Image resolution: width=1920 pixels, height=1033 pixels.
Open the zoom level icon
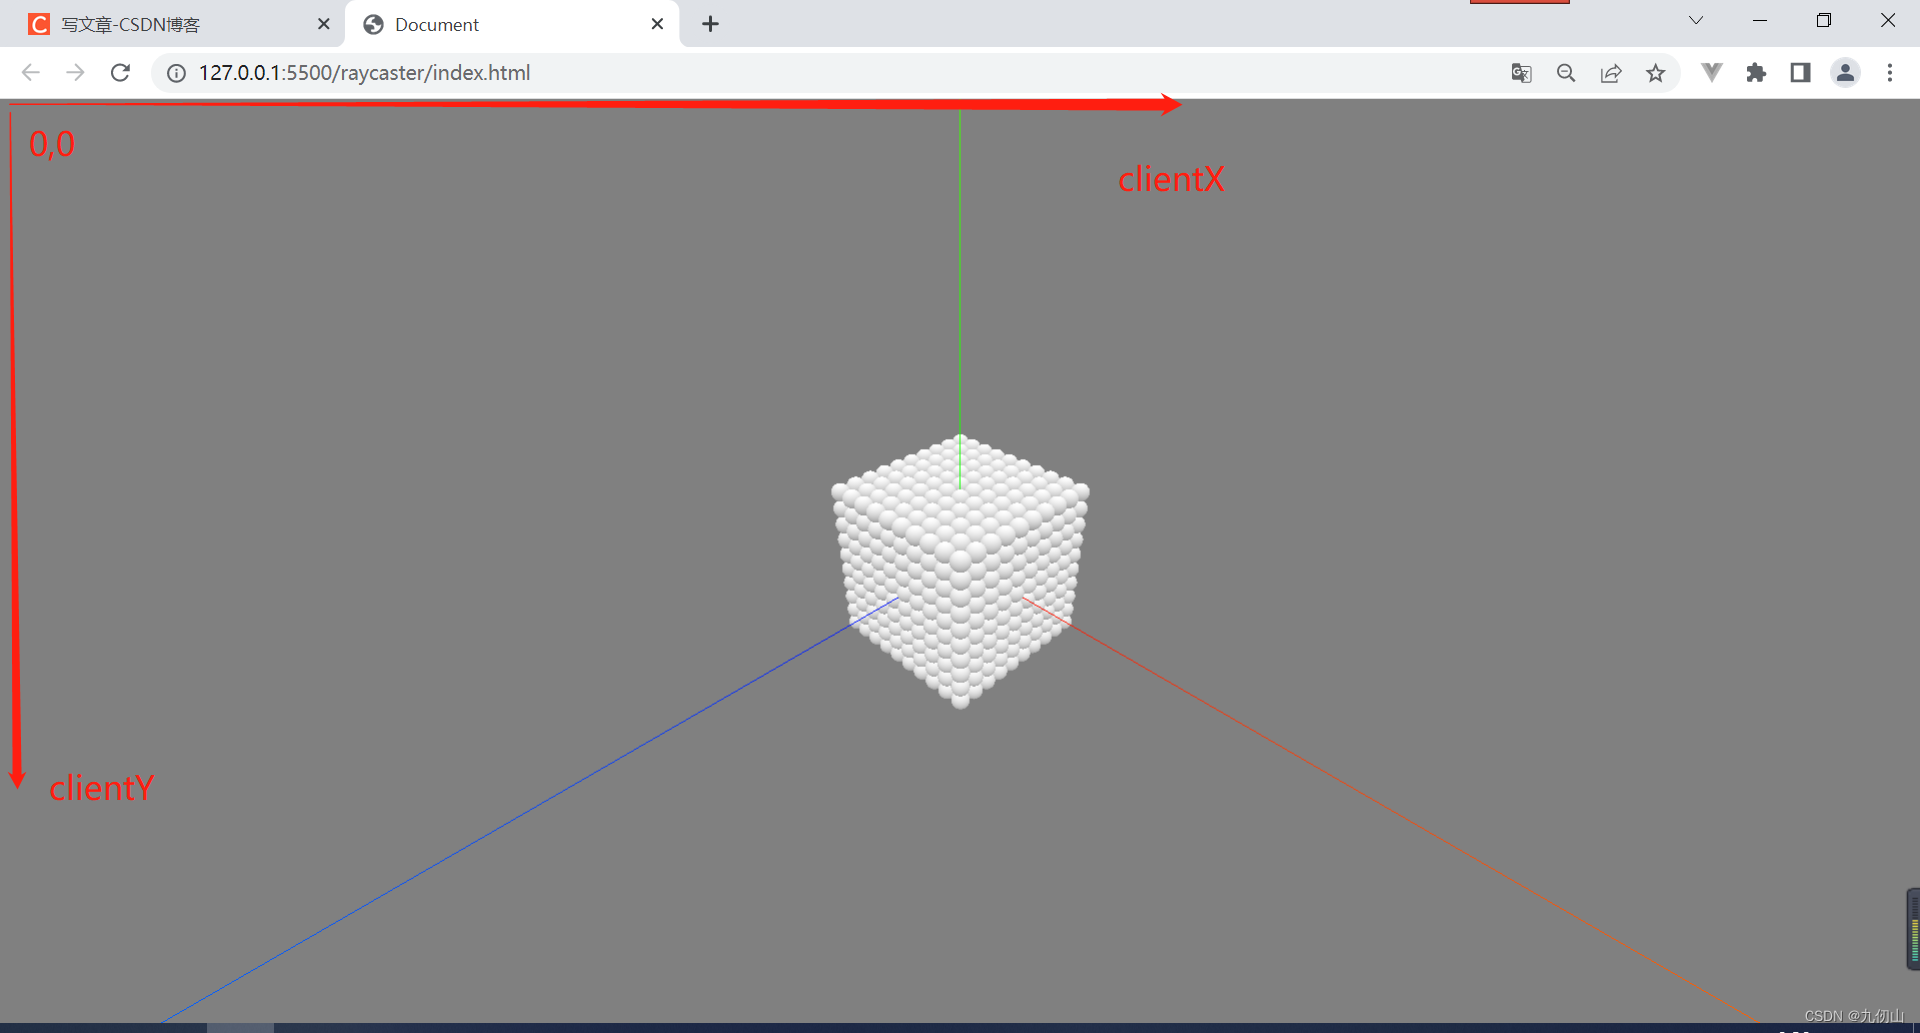click(1566, 73)
